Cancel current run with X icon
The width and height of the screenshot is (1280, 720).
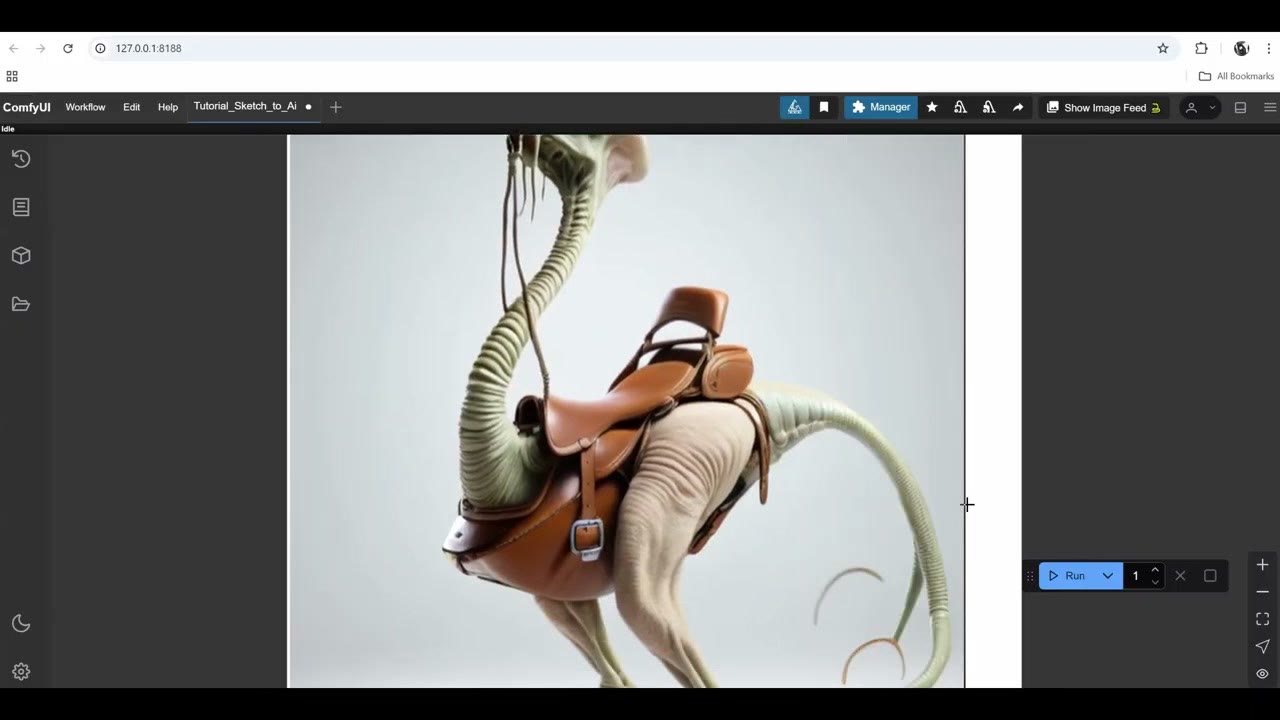[1181, 576]
